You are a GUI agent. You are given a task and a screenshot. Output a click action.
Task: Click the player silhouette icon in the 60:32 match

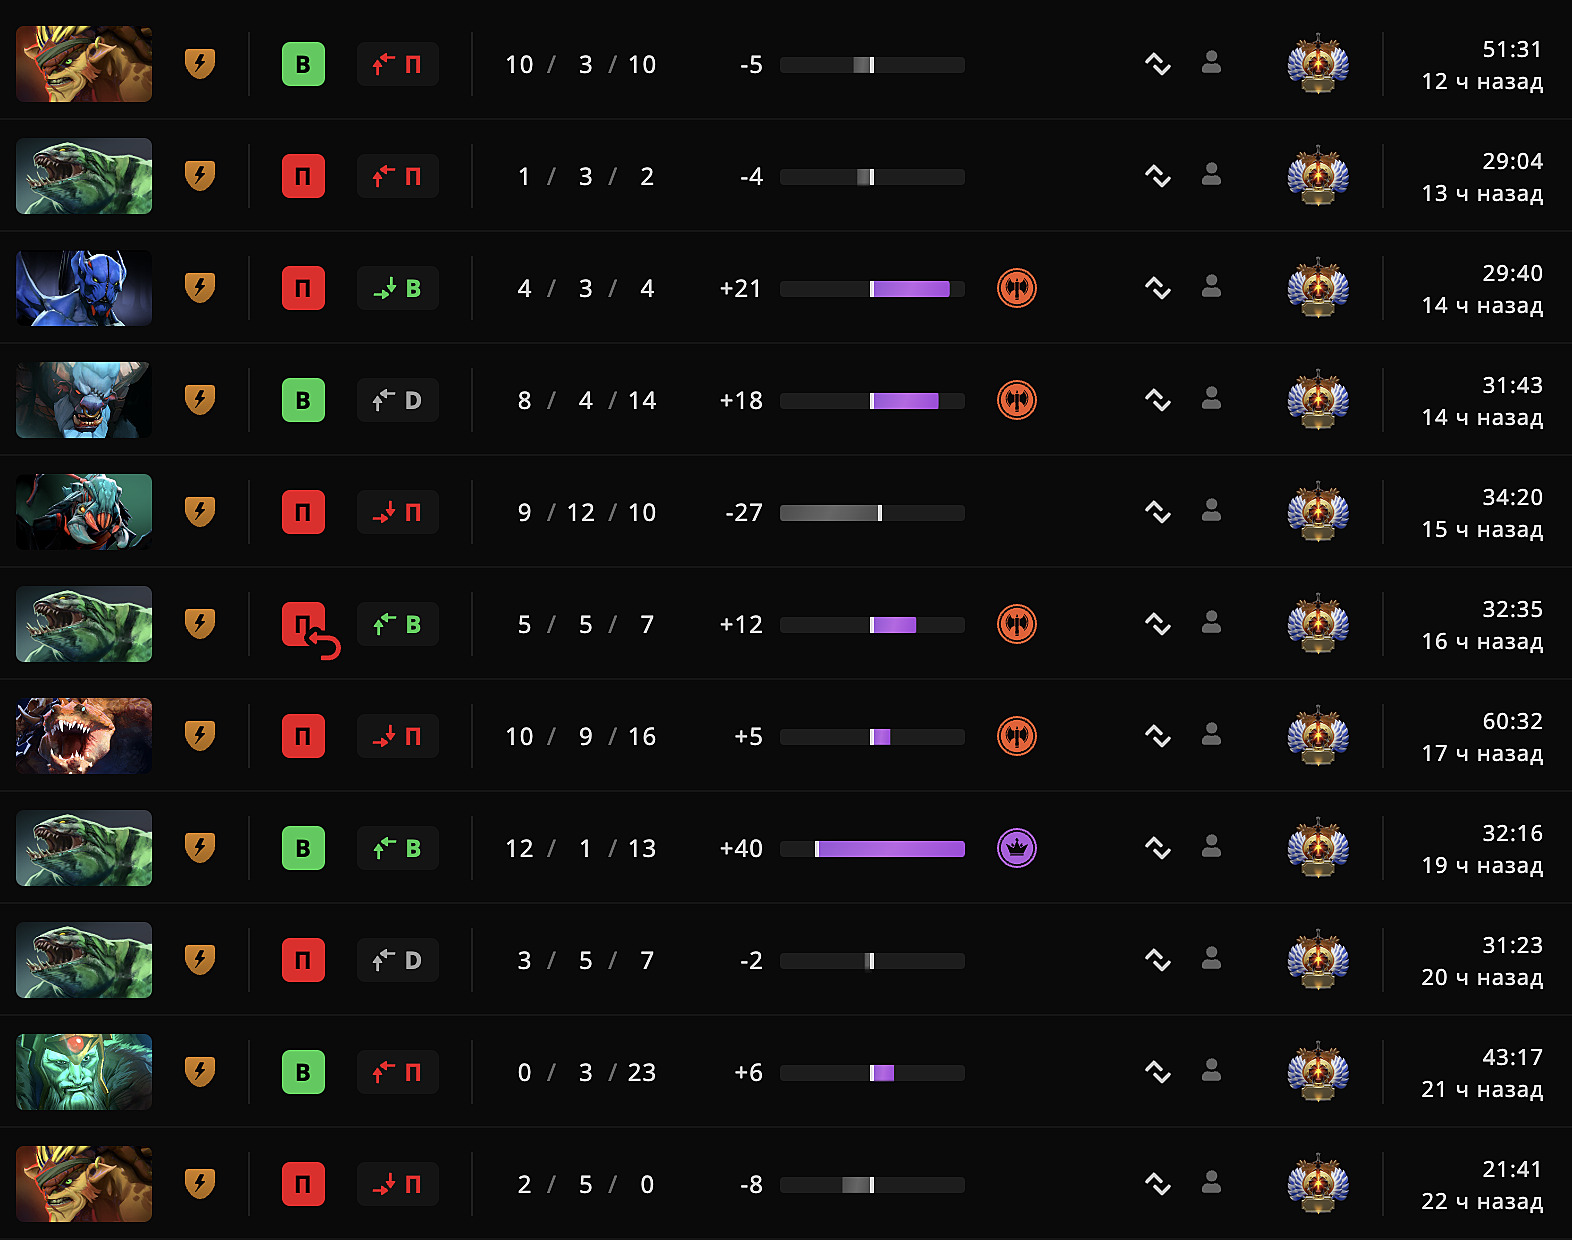pyautogui.click(x=1211, y=735)
